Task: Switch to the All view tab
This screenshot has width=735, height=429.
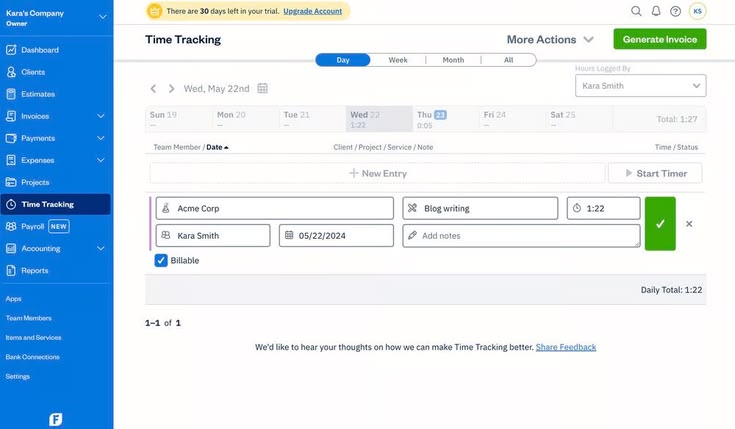Action: click(509, 60)
